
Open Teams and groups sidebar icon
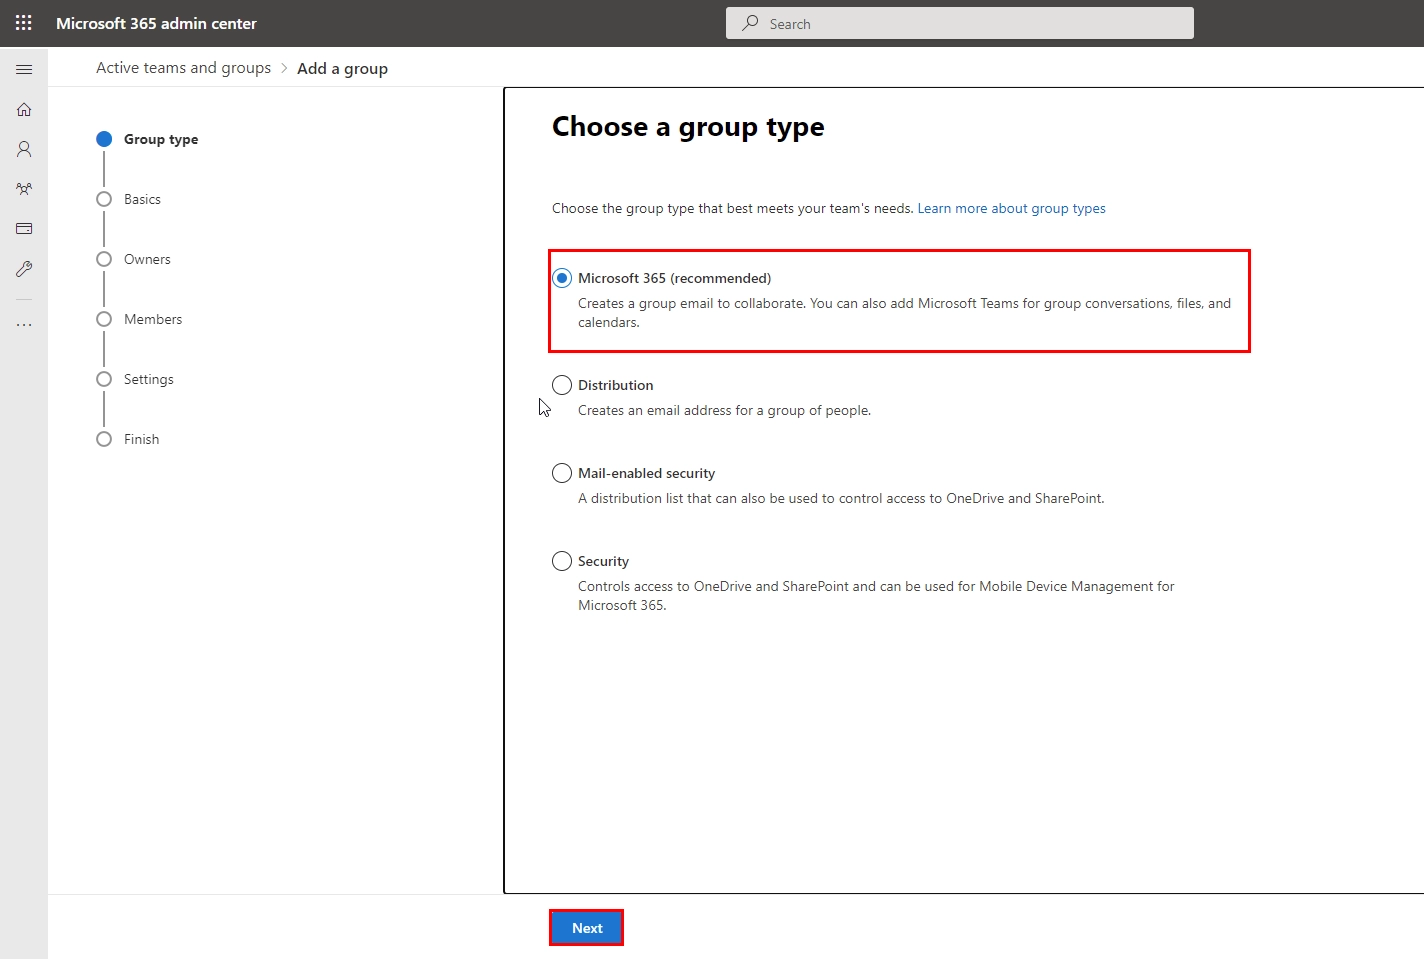pos(24,189)
